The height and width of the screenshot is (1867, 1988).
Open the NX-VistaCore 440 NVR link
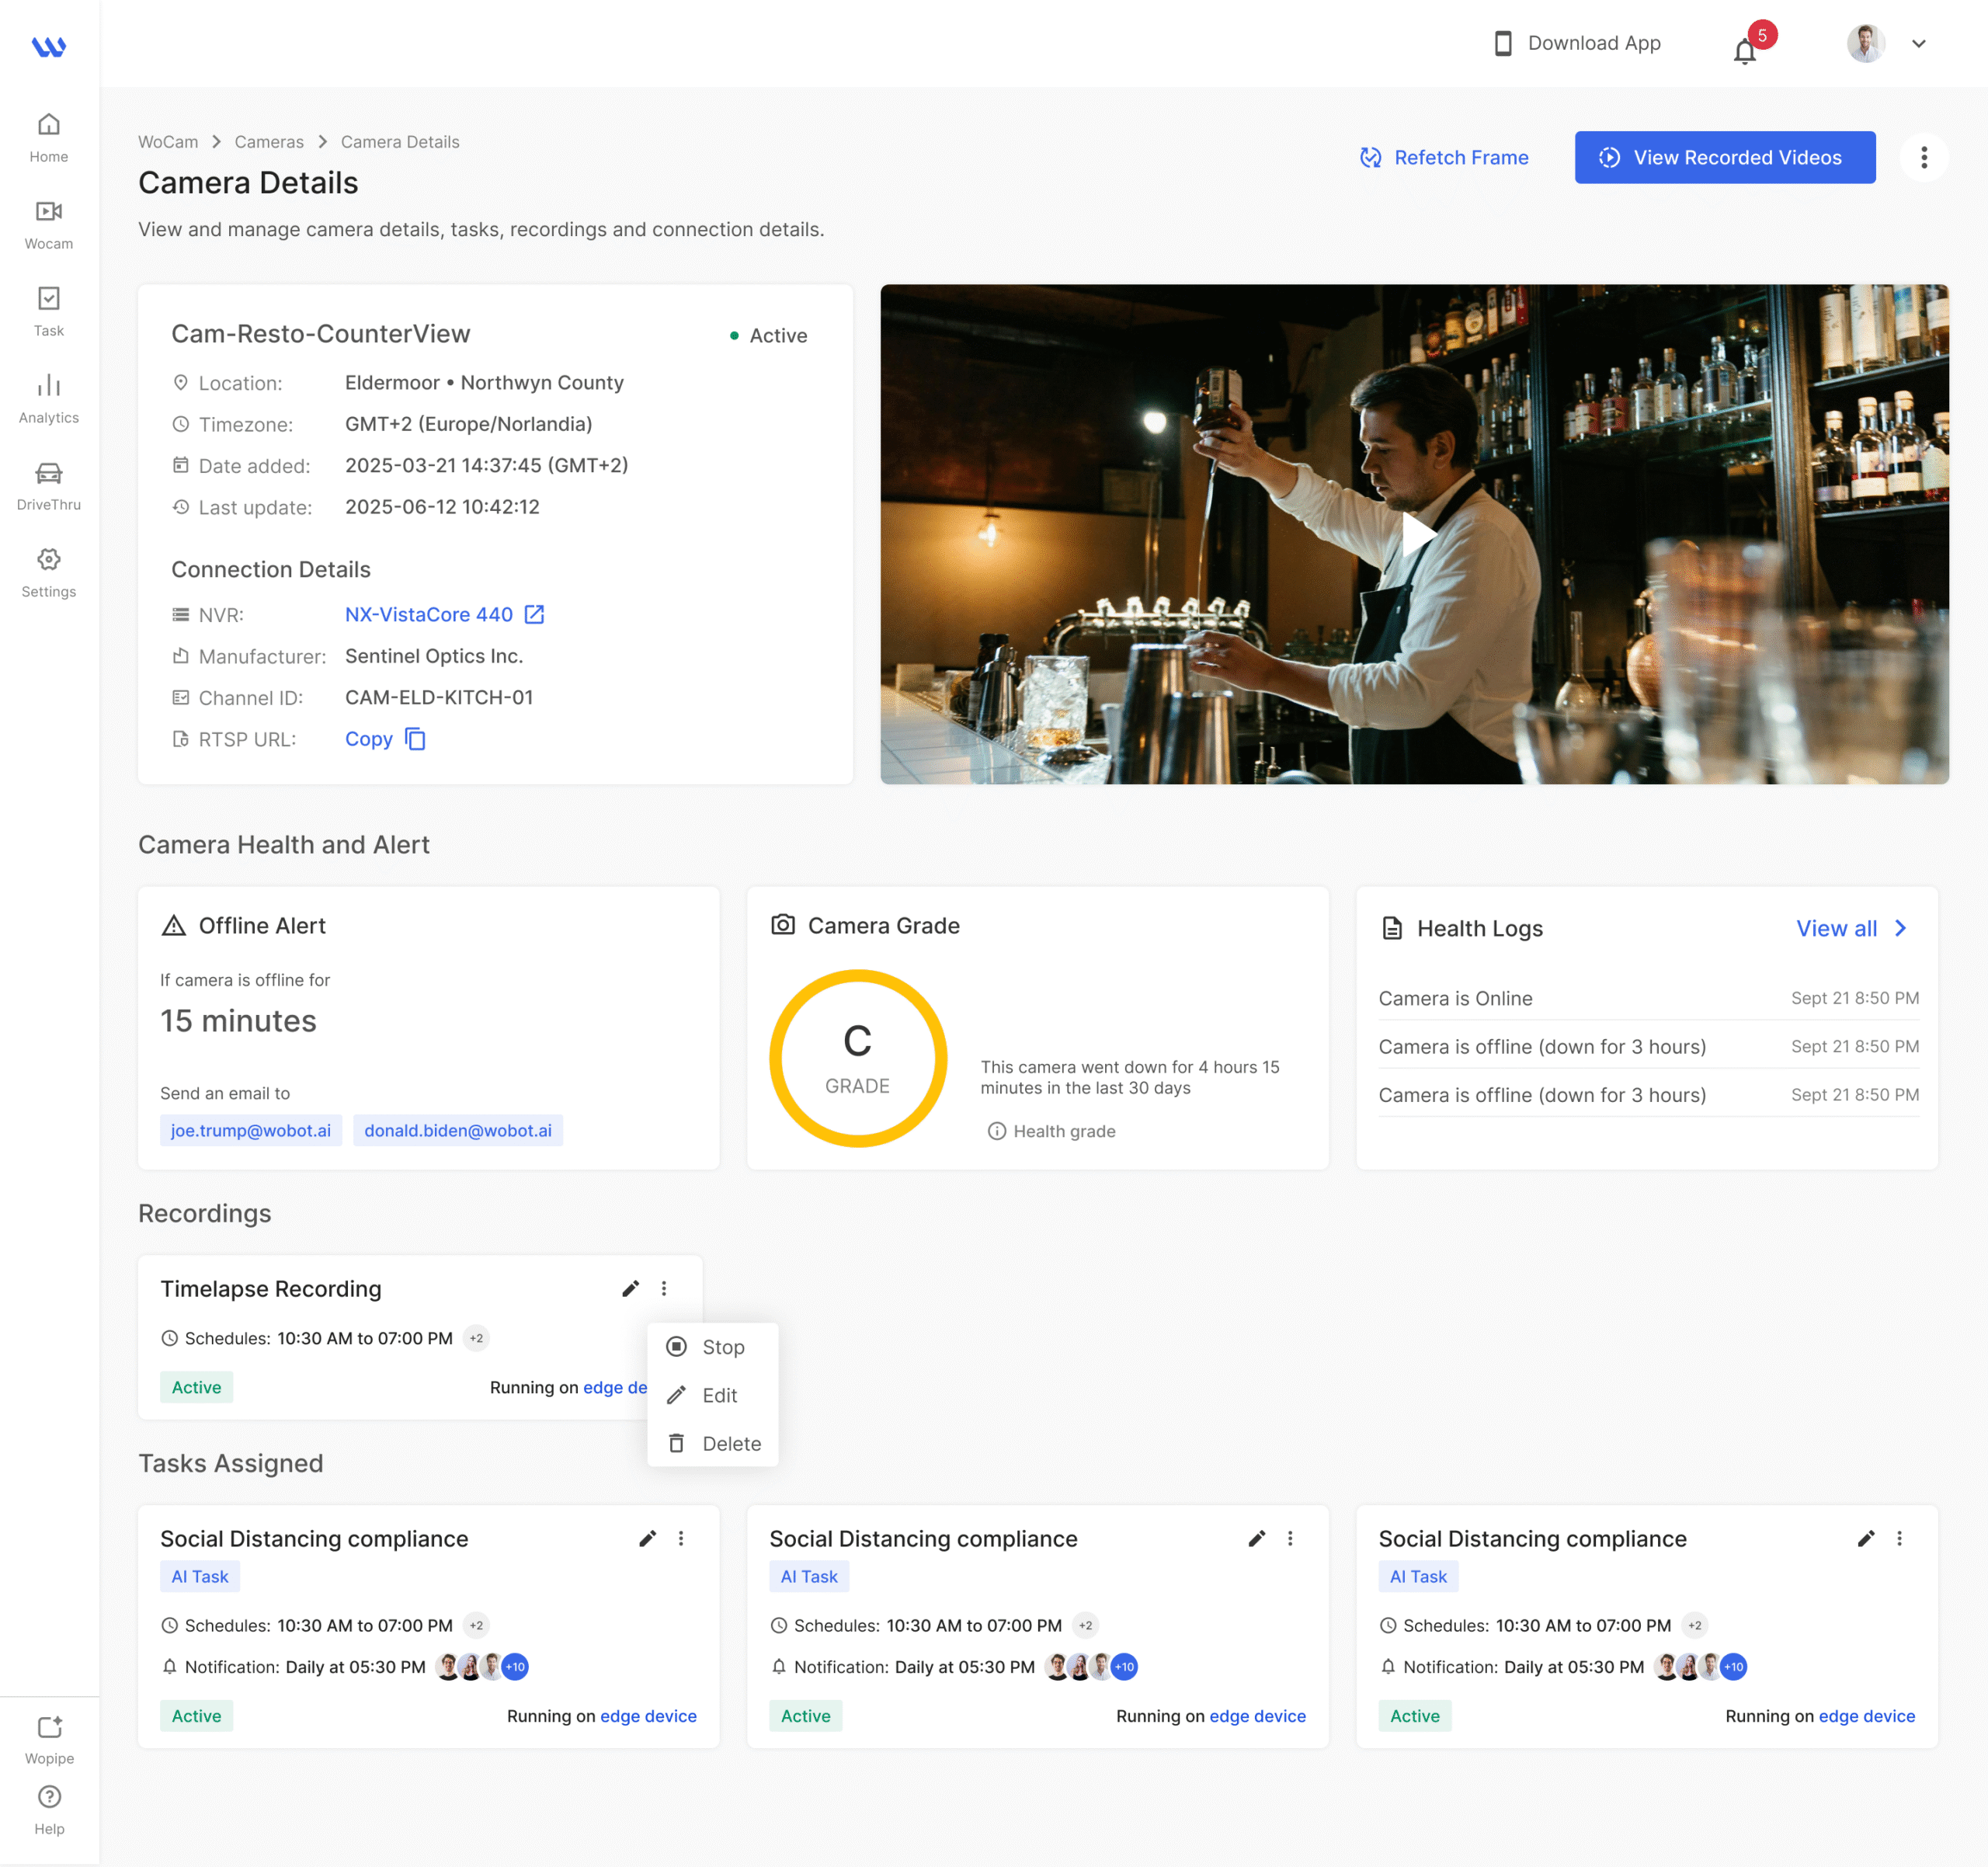[x=429, y=615]
